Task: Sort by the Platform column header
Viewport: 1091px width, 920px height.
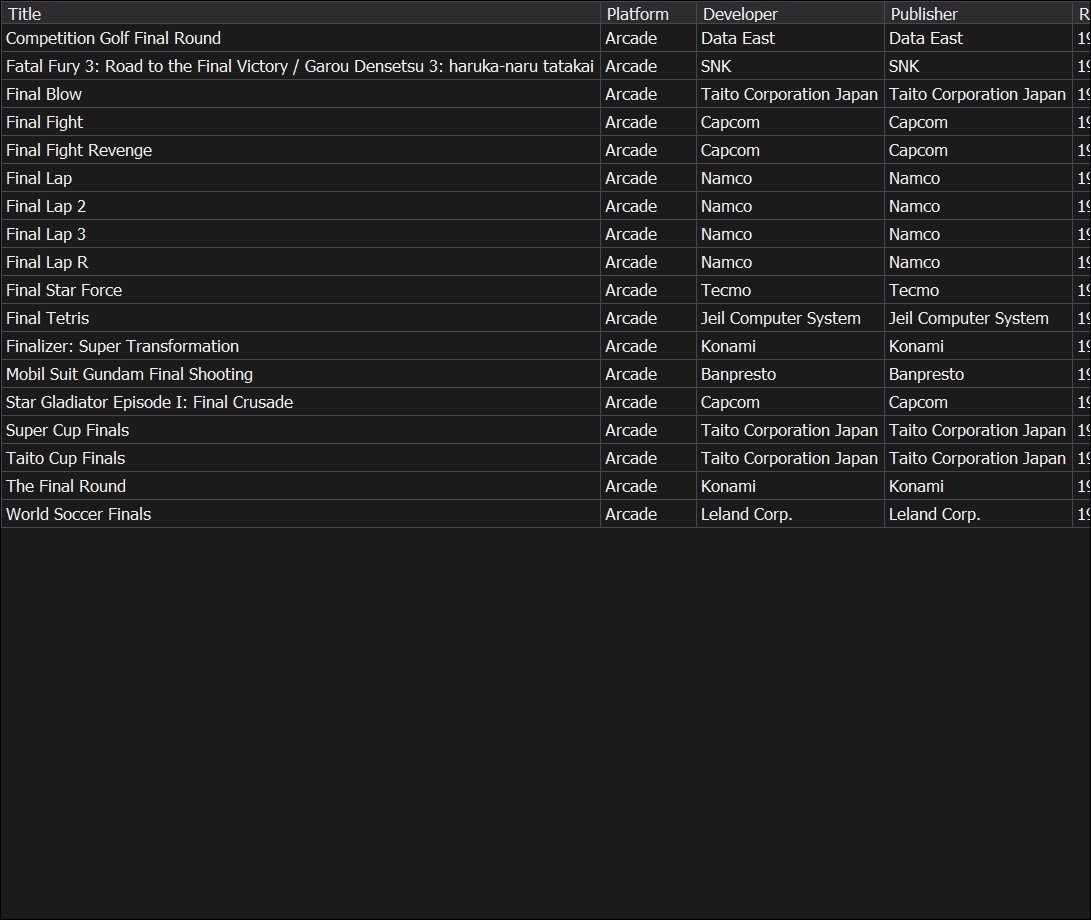Action: point(648,13)
